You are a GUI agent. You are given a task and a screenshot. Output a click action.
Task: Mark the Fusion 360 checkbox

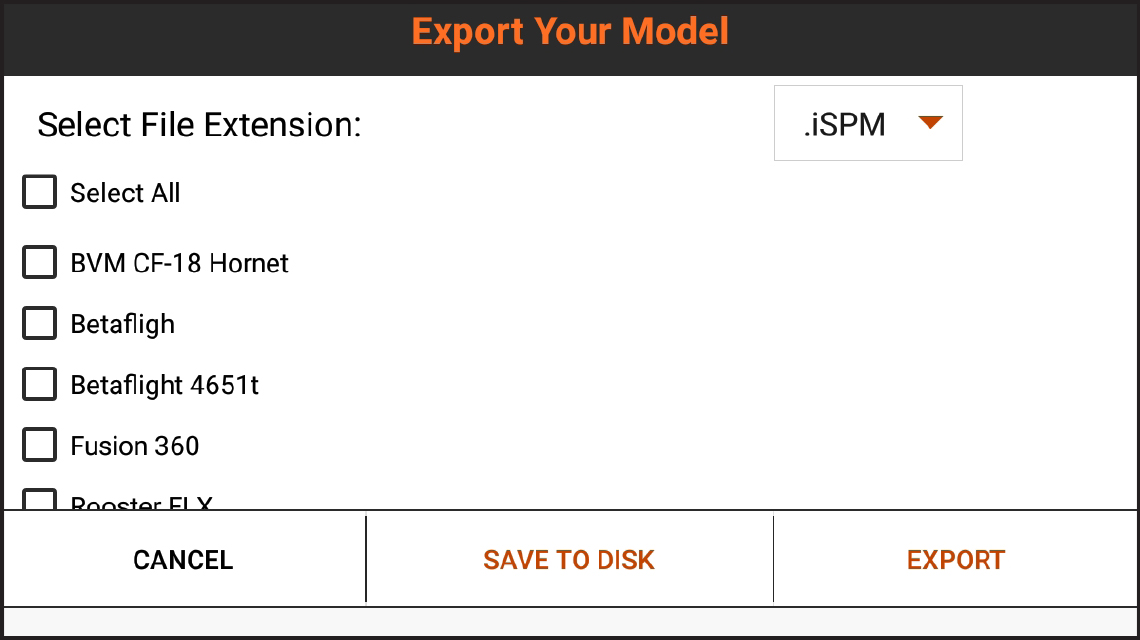[40, 446]
